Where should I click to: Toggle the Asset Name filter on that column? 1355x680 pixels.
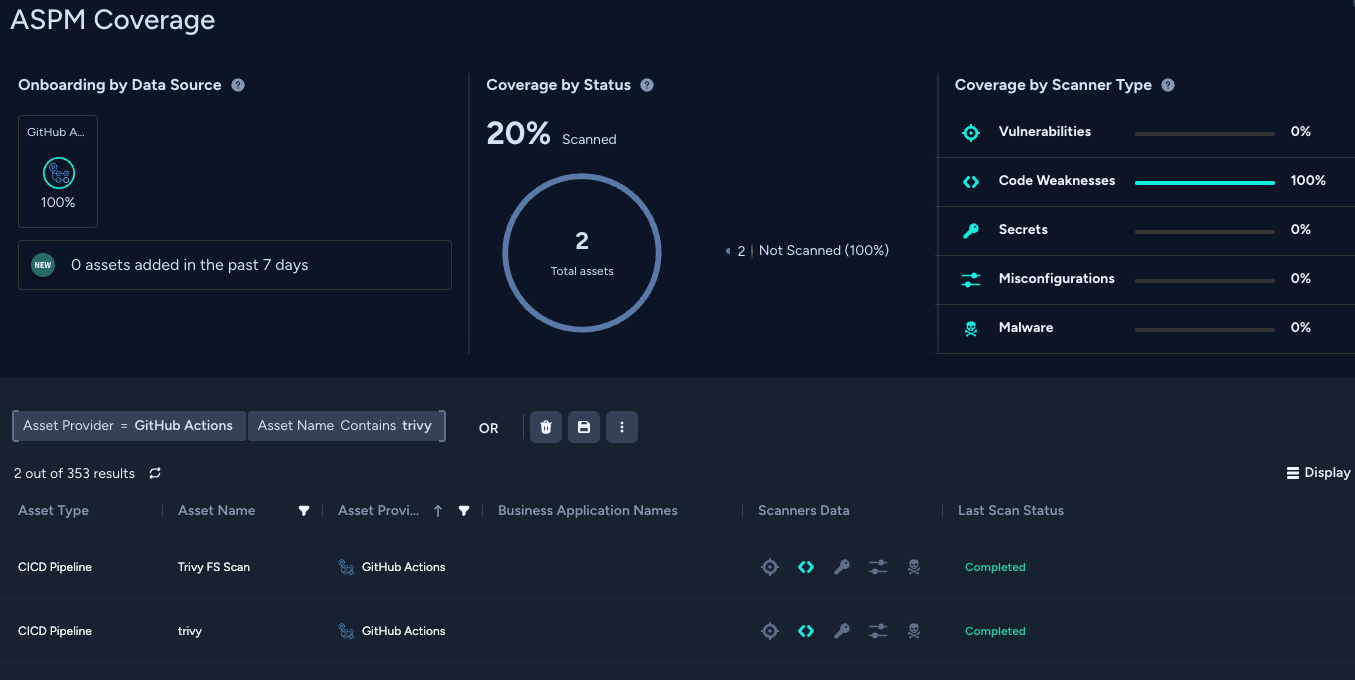[303, 510]
